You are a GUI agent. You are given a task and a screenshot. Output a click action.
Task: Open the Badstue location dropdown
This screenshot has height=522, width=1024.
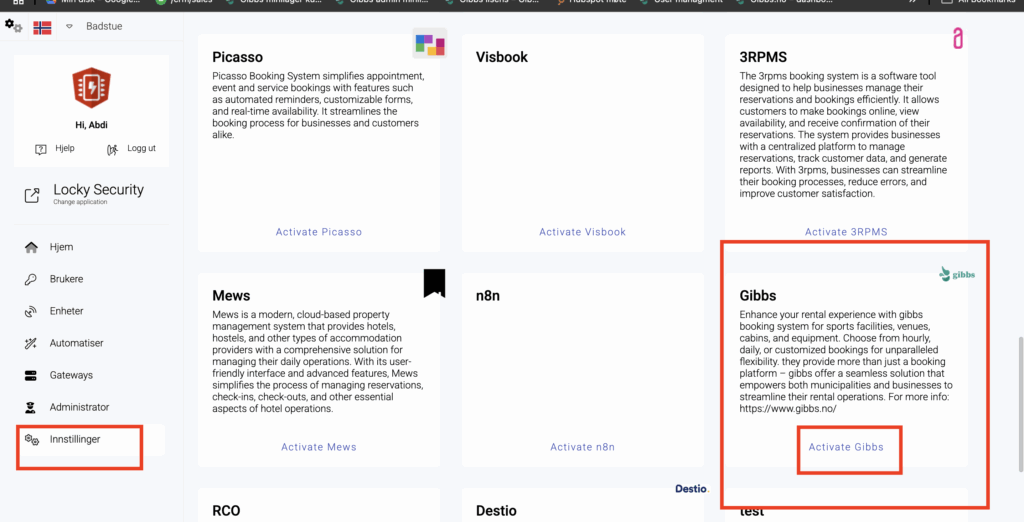coord(70,27)
